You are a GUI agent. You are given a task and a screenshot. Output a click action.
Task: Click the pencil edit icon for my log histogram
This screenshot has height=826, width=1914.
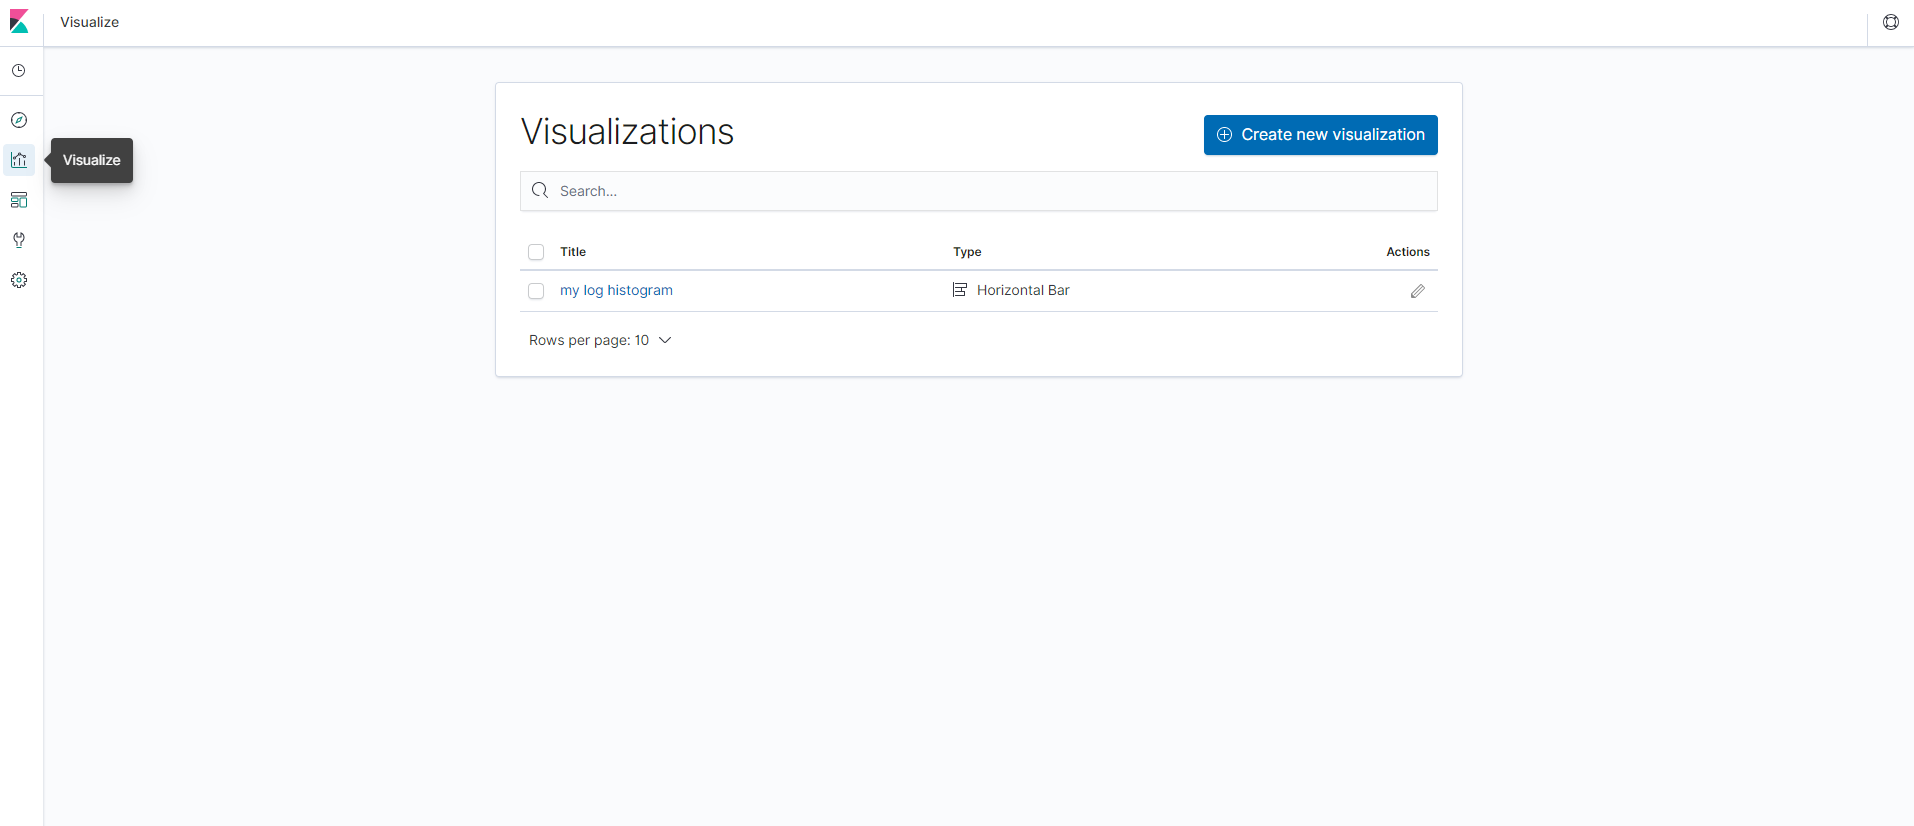point(1418,291)
